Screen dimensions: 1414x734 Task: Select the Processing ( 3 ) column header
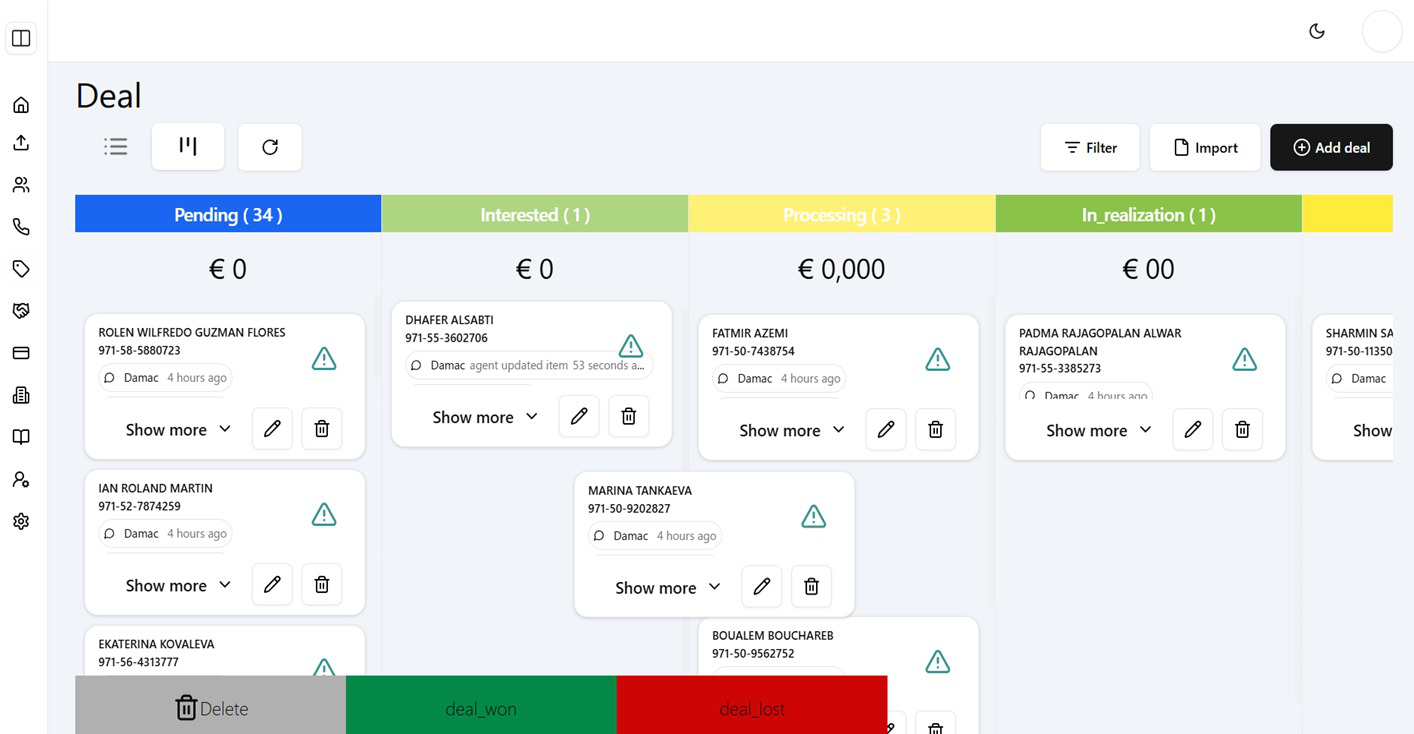pos(842,214)
